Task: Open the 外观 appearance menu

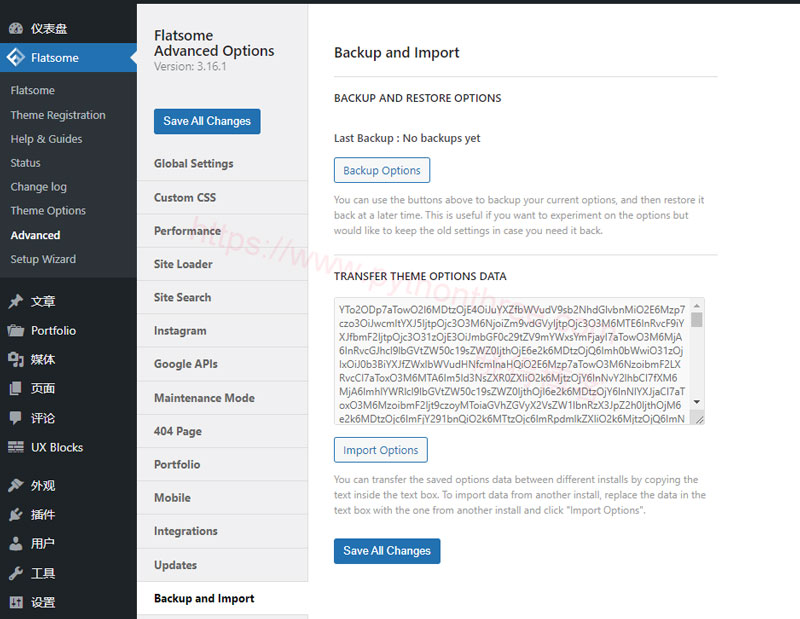Action: pyautogui.click(x=68, y=485)
